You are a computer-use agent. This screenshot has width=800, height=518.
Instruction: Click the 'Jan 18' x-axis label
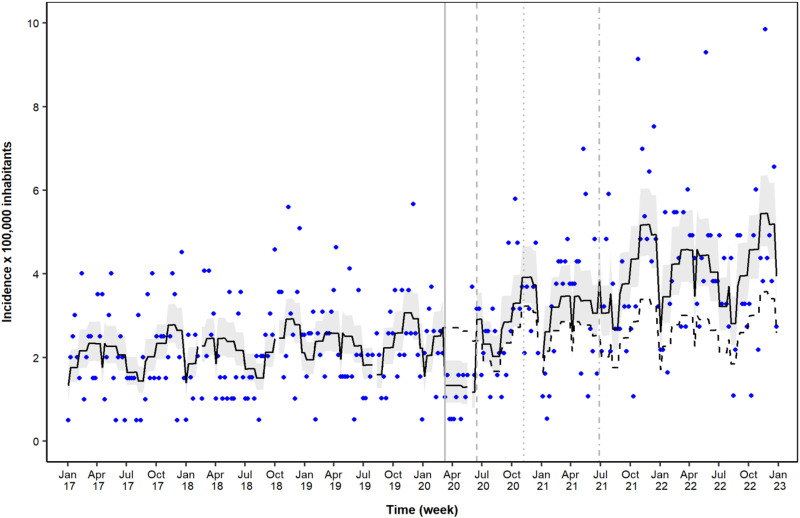(x=186, y=480)
